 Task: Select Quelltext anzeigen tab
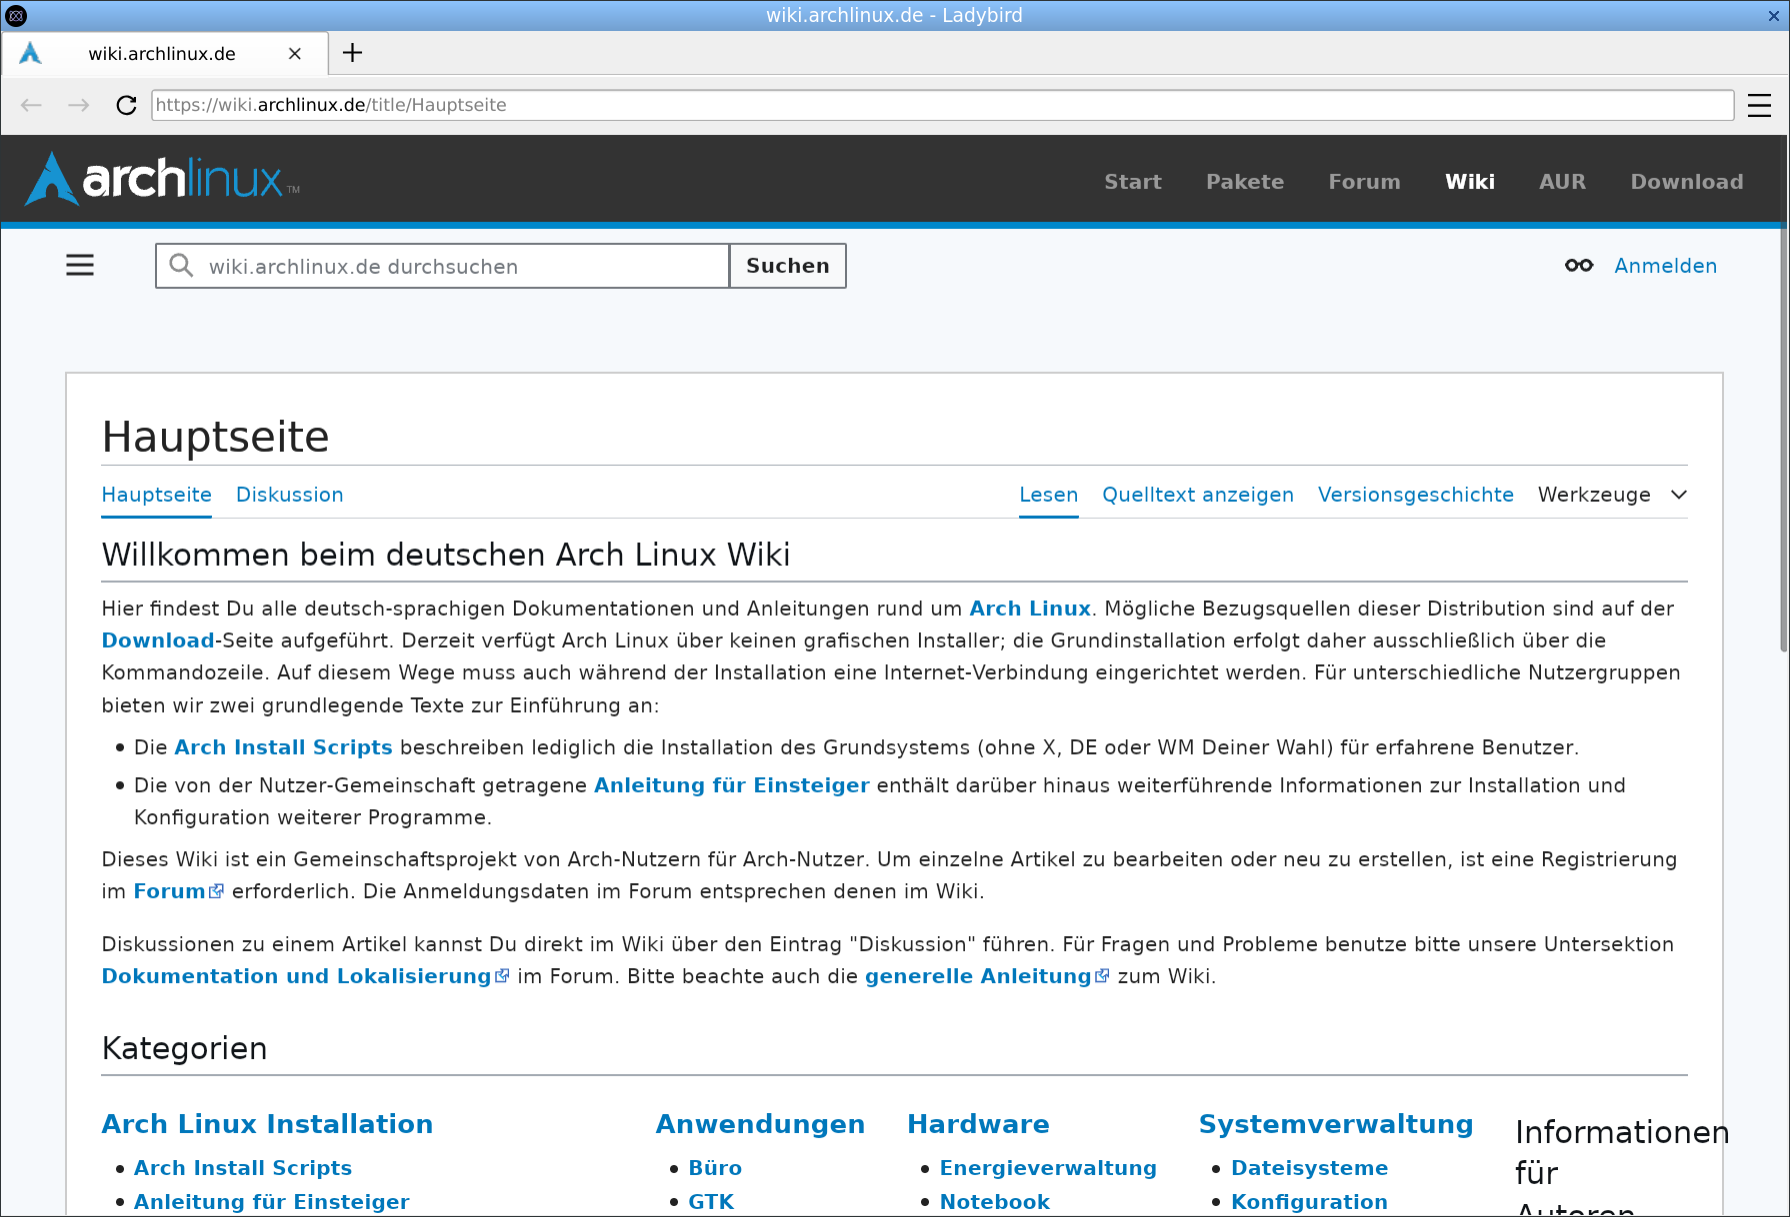[x=1197, y=495]
